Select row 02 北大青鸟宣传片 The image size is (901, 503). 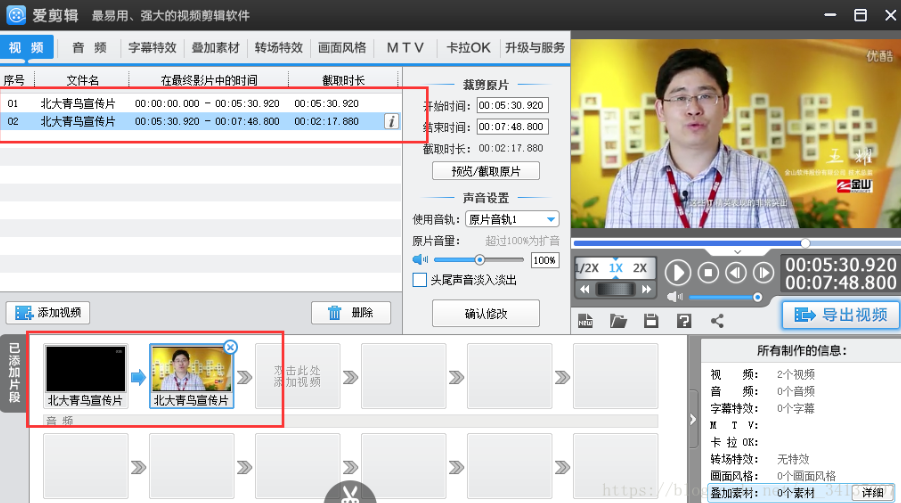pos(200,121)
